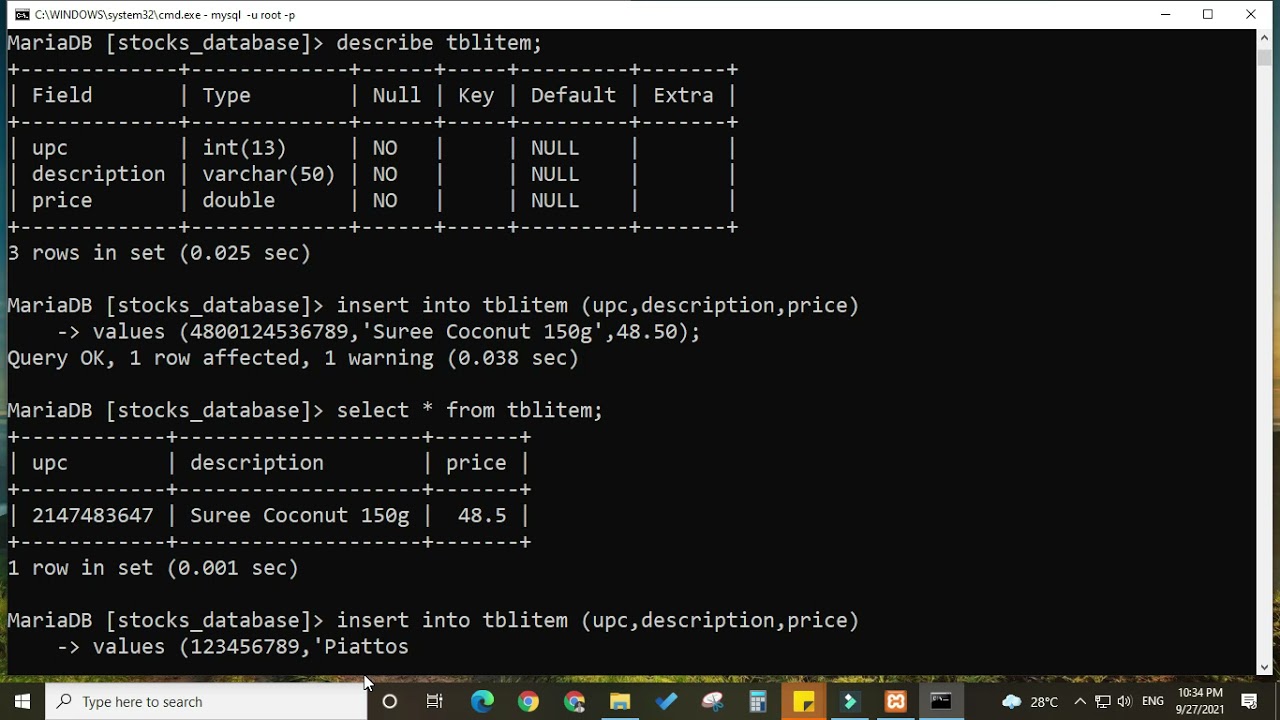Switch ENG input language indicator

(x=1153, y=701)
